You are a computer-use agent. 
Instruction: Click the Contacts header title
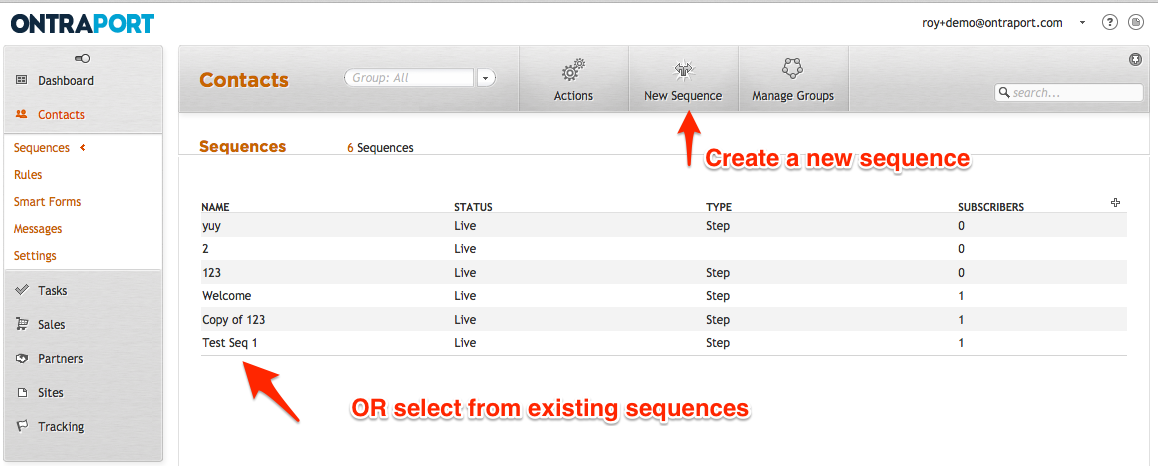point(244,80)
